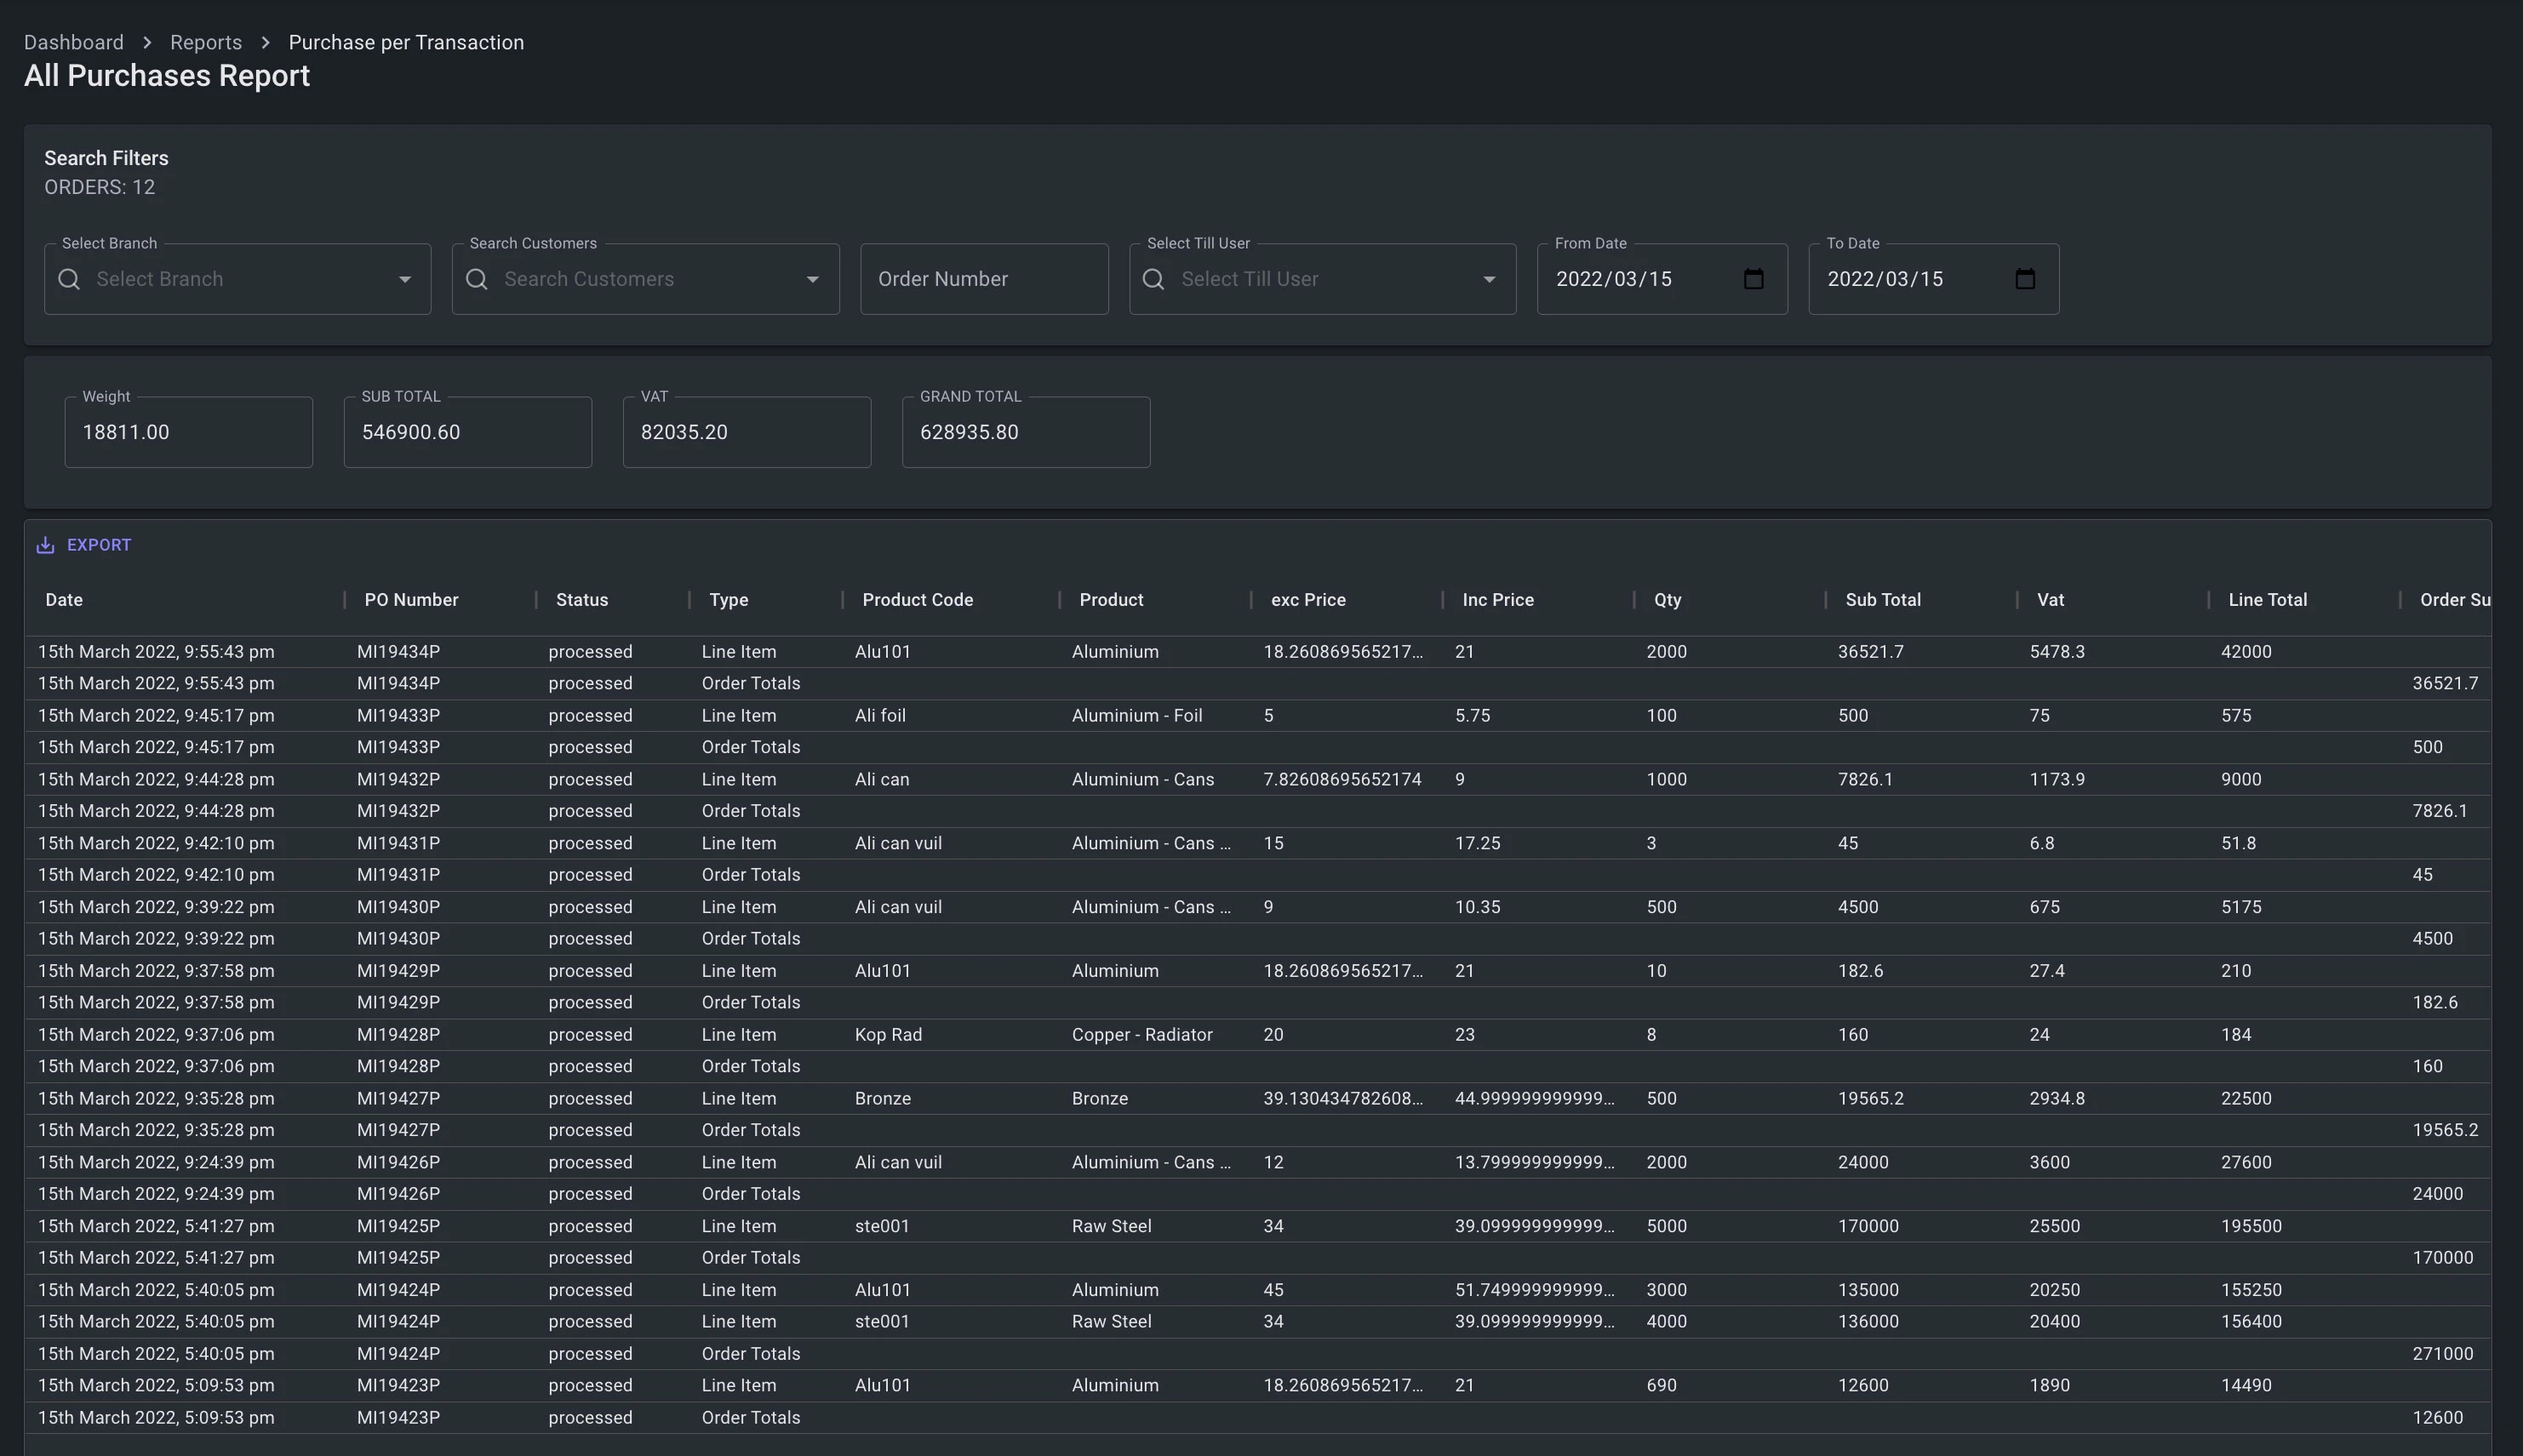Viewport: 2523px width, 1456px height.
Task: Open the From Date calendar icon
Action: tap(1753, 279)
